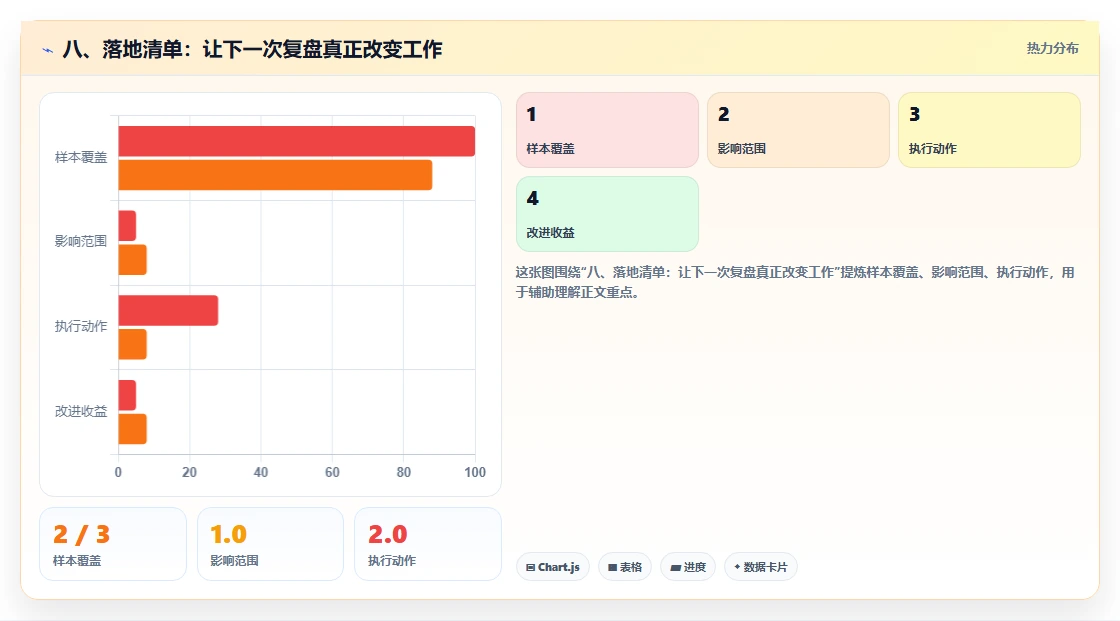
Task: Click the red 改进收益 bar
Action: click(127, 395)
